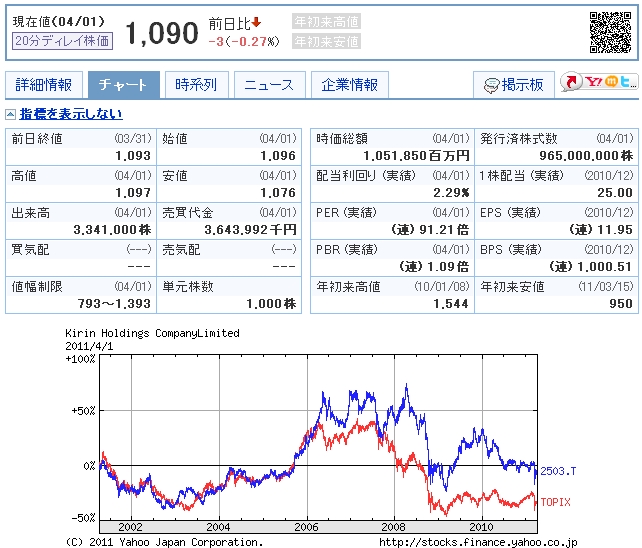This screenshot has height=548, width=642.
Task: Click the Twitter t share icon
Action: click(625, 82)
